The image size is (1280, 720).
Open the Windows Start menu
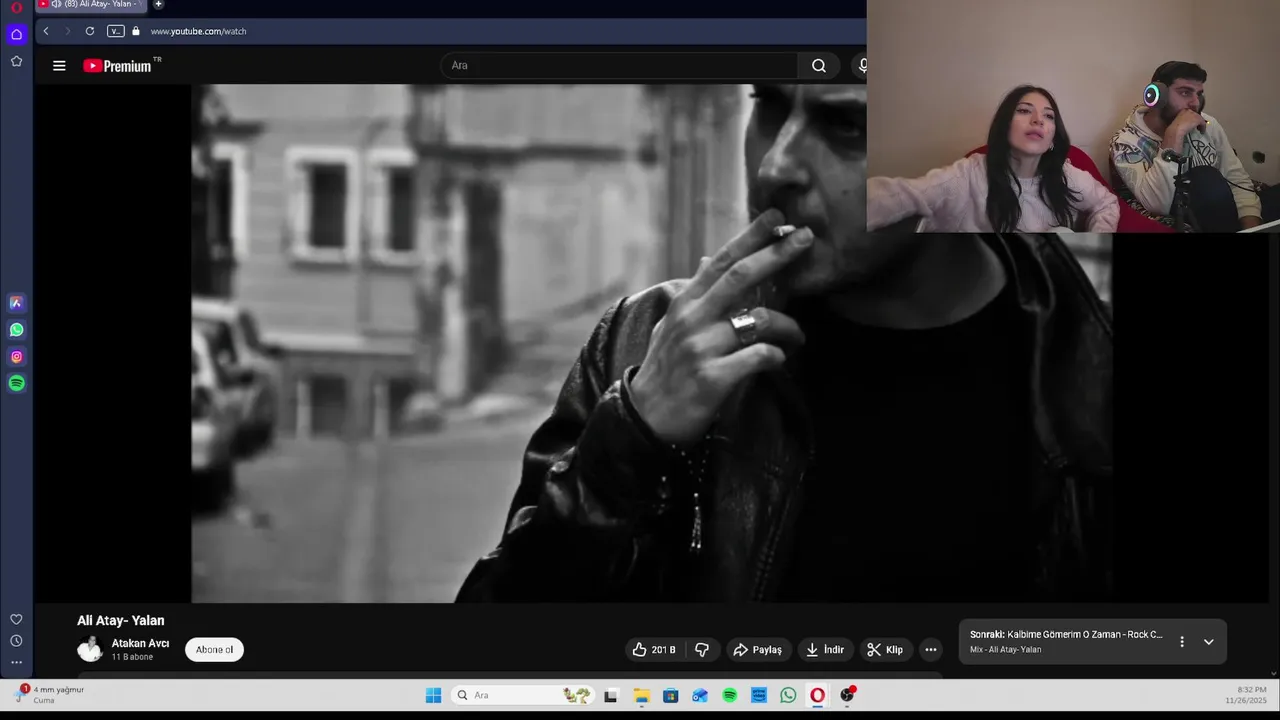coord(433,695)
